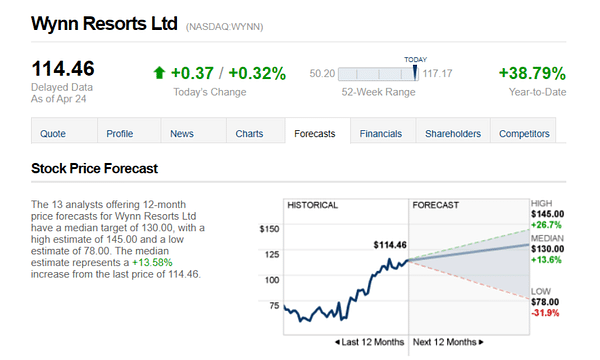Screen dimensions: 600x360
Task: Click the +38.79% Year-to-Date figure
Action: (532, 73)
